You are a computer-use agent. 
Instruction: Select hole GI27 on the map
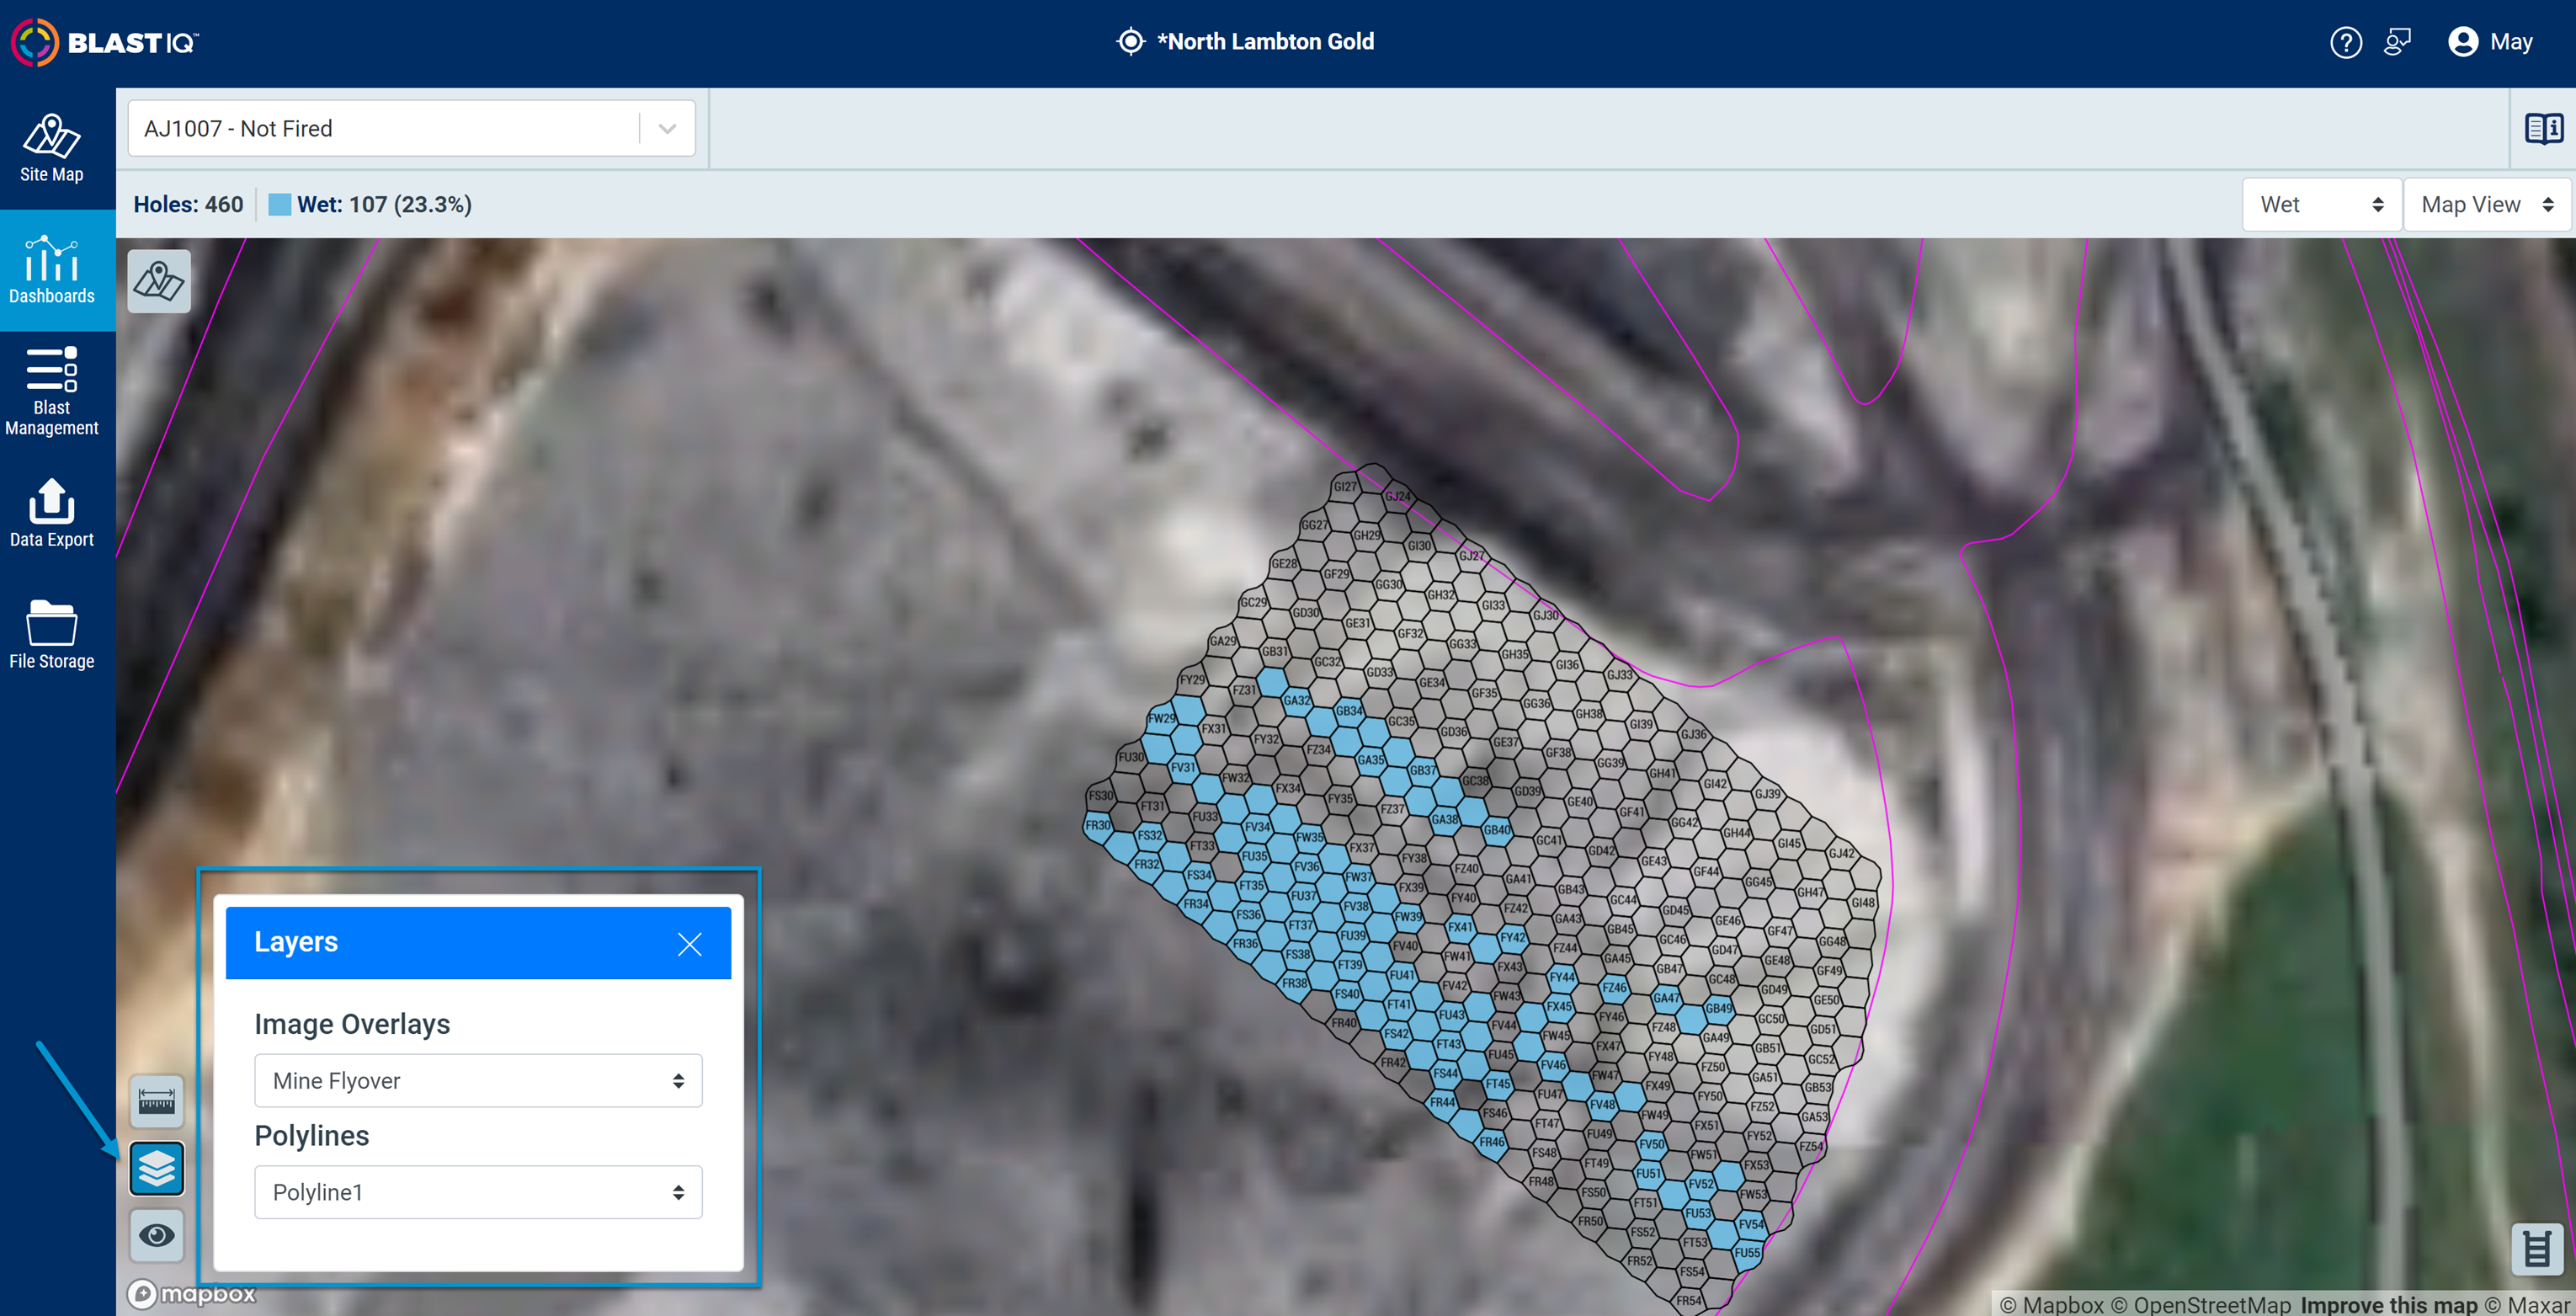[1346, 487]
